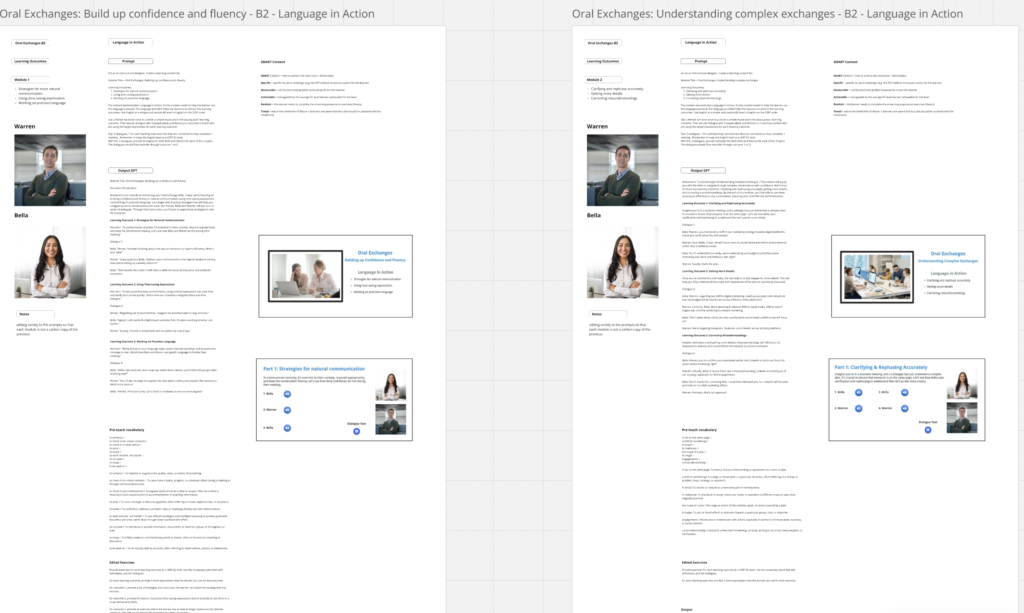
Task: Click the Module 2 label box
Action: click(x=603, y=79)
